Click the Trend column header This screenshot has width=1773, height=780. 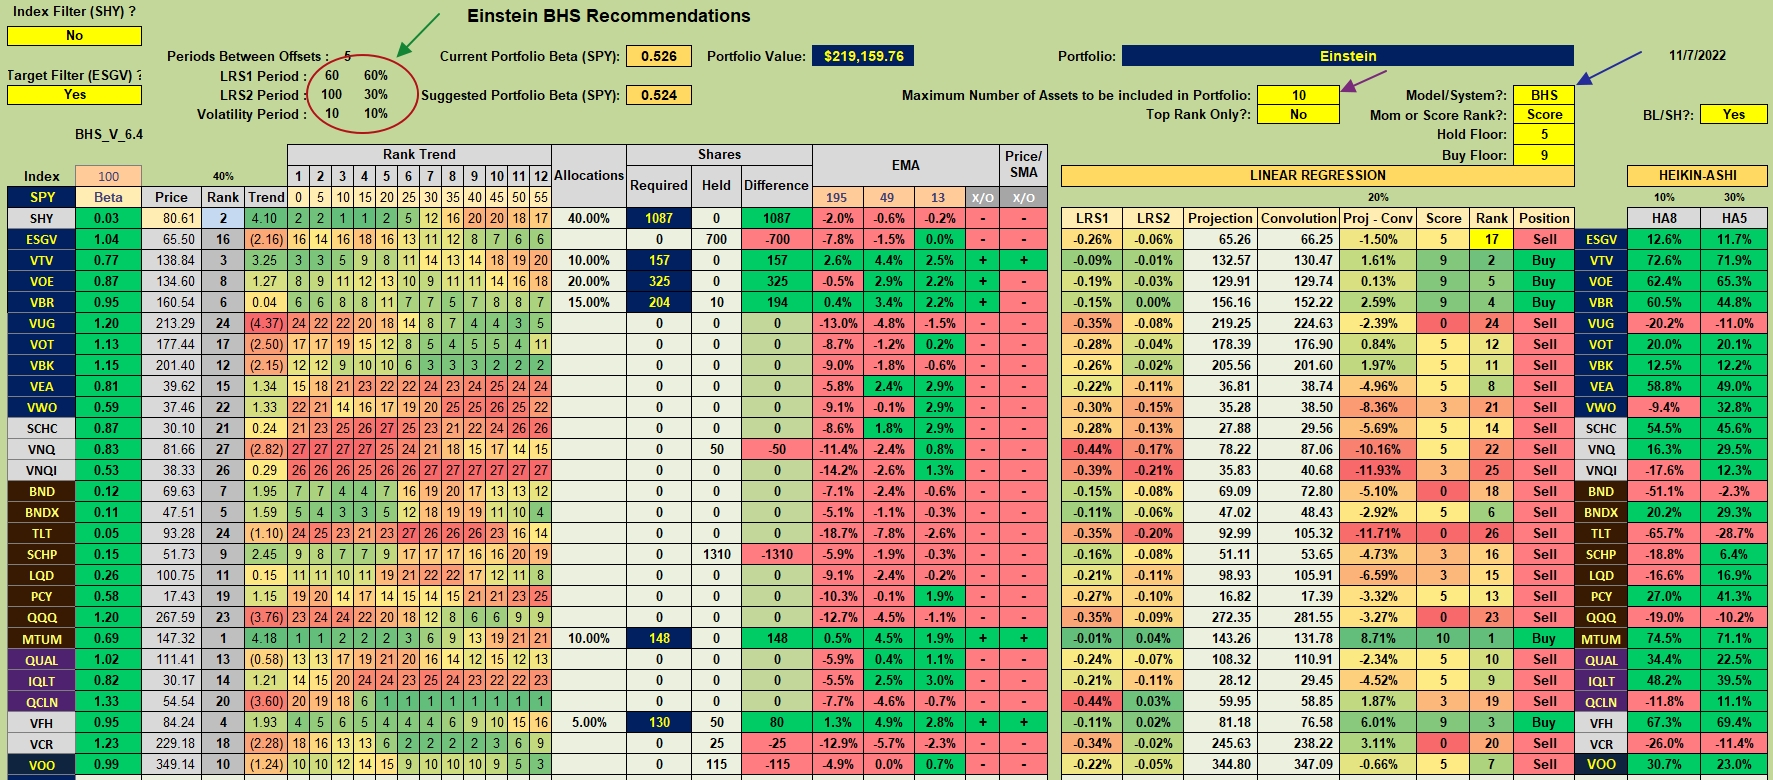pos(266,197)
